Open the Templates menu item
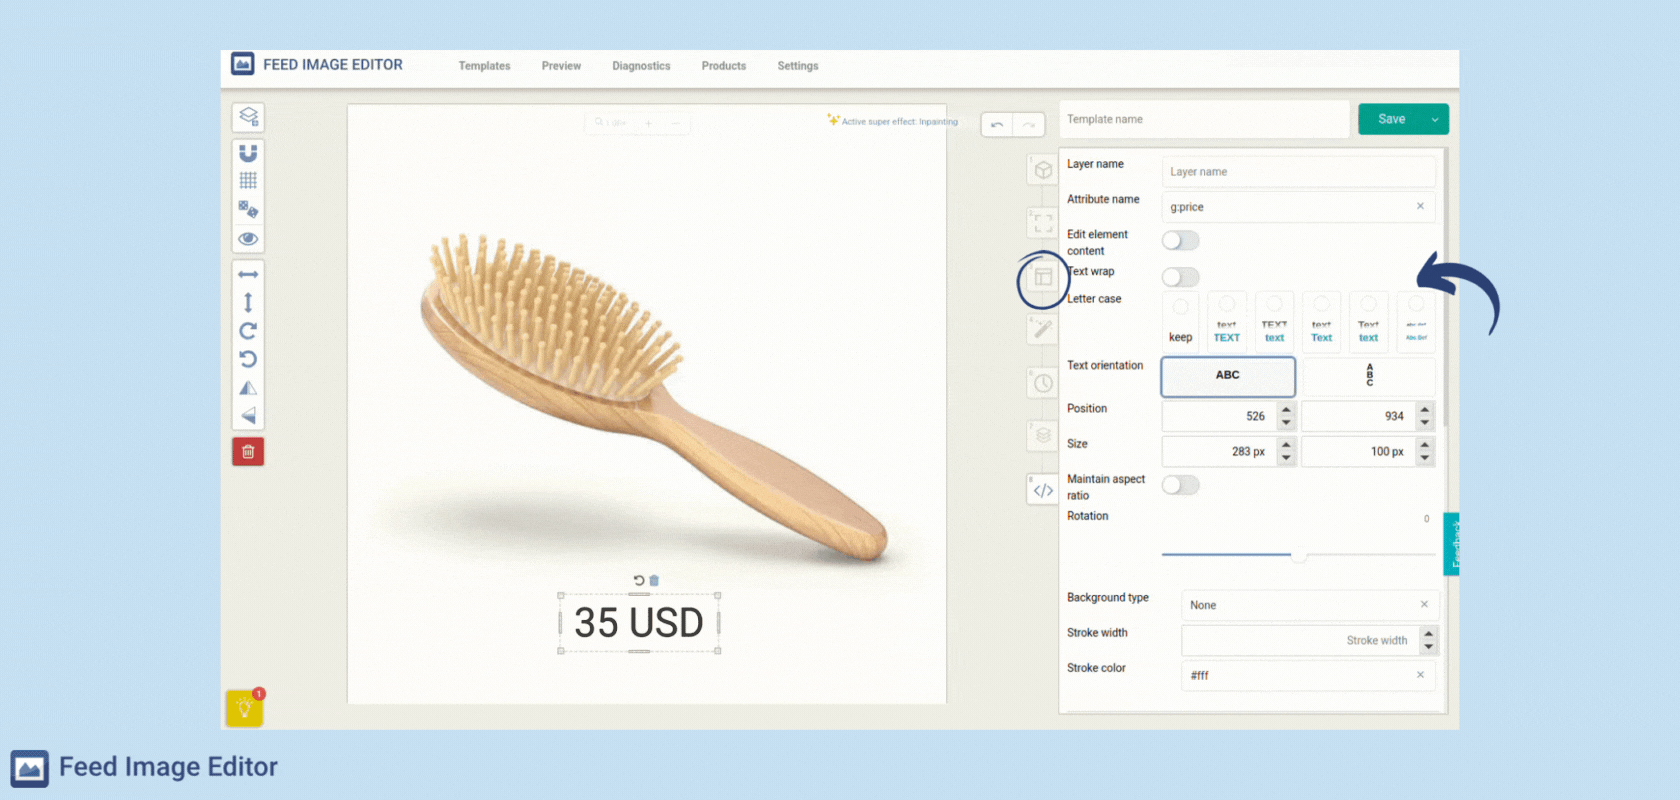The image size is (1680, 800). pyautogui.click(x=484, y=66)
